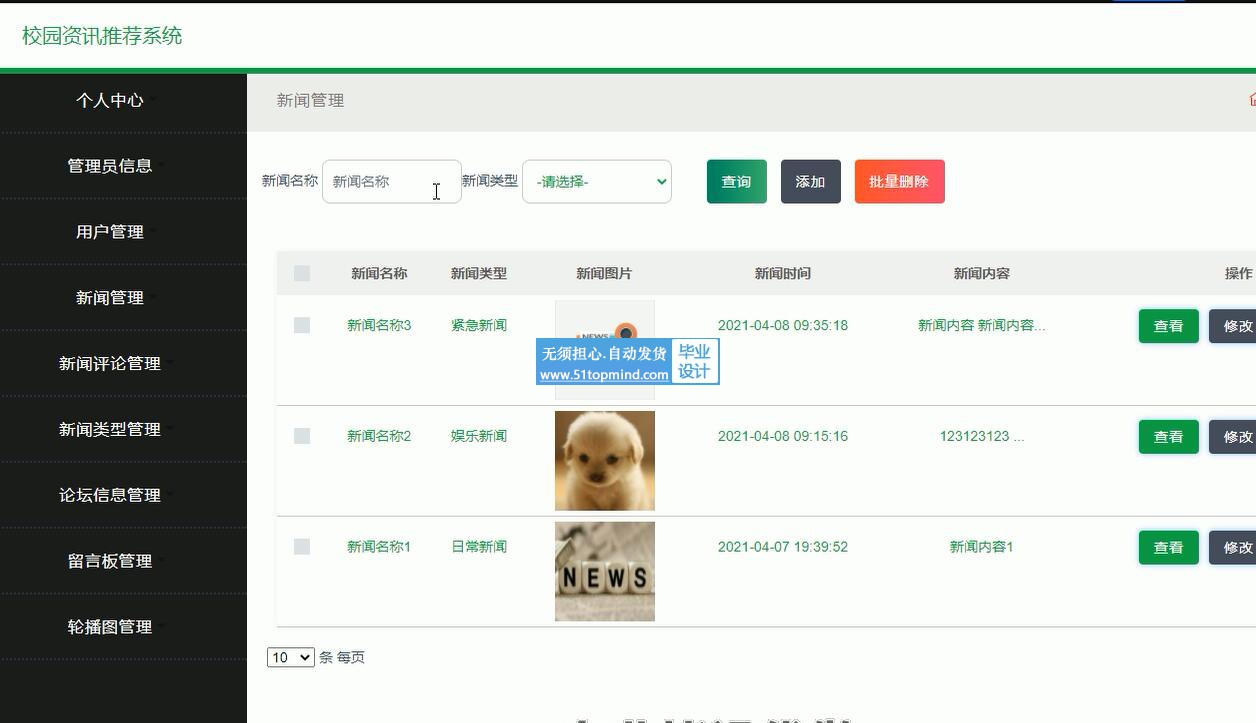Toggle the select-all checkbox in the table header

(302, 273)
